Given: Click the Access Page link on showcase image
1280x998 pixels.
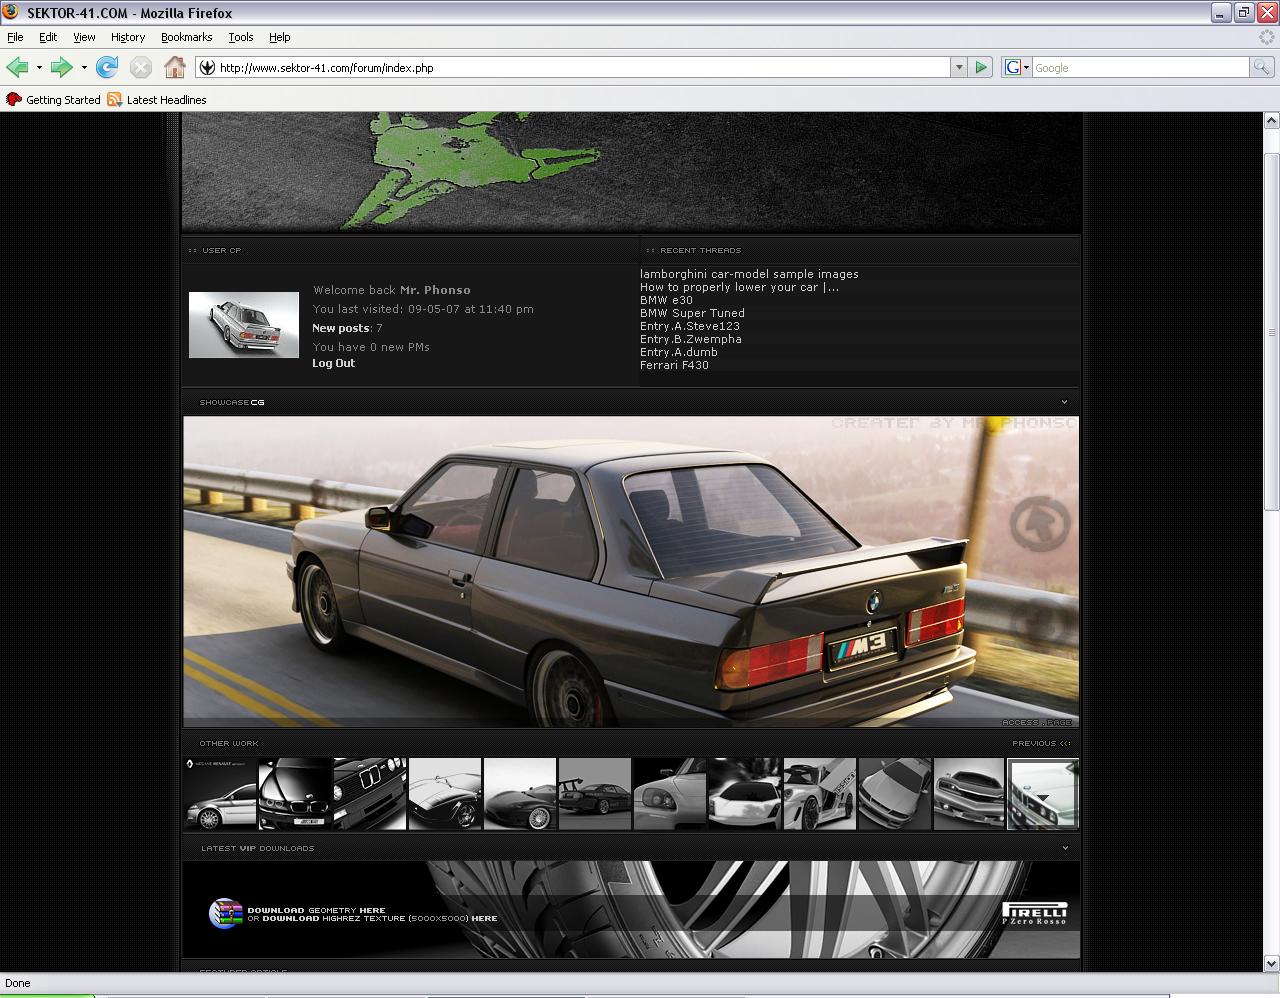Looking at the screenshot, I should click(x=1037, y=722).
